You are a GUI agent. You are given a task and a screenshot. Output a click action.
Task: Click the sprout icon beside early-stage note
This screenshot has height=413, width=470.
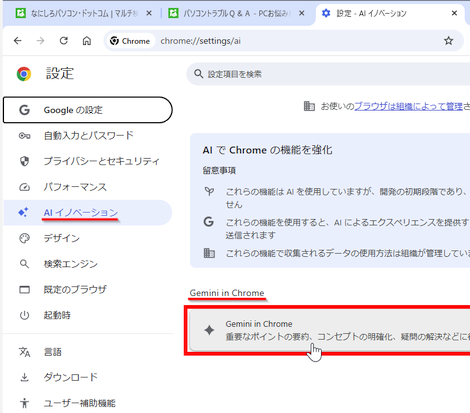point(209,191)
